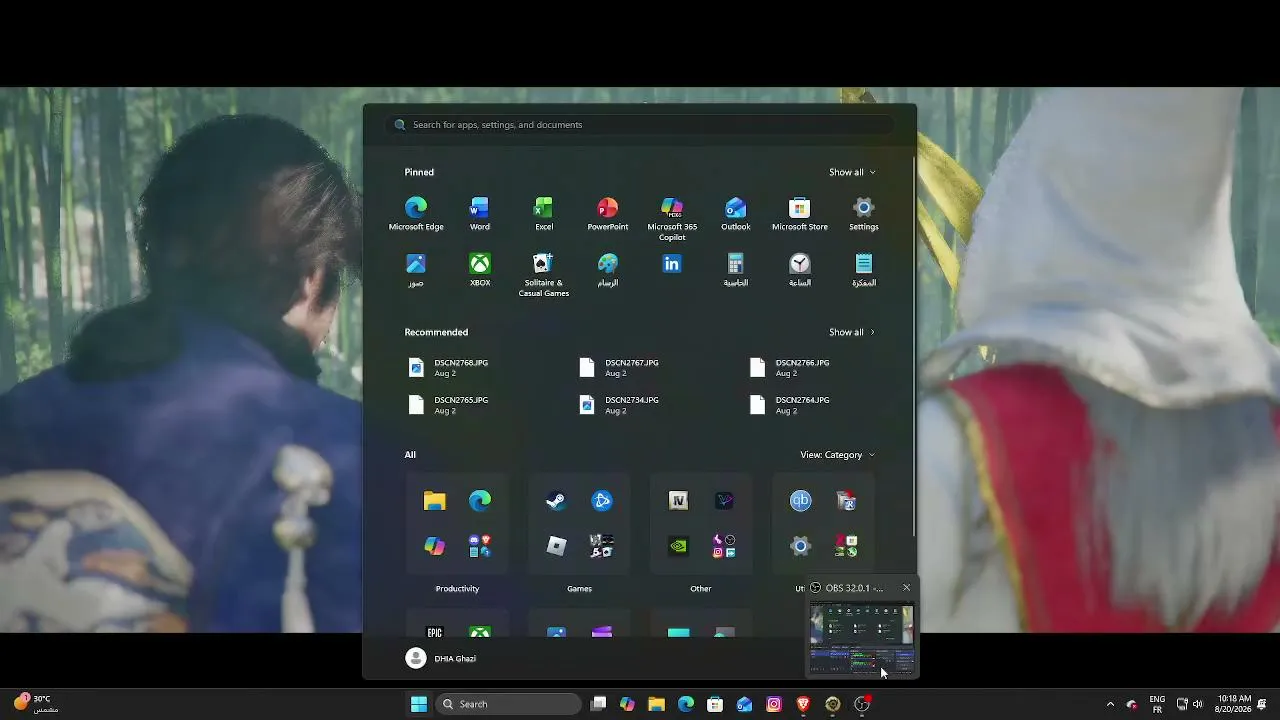
Task: Open the pinned Notepad app (المفكرة)
Action: pyautogui.click(x=864, y=270)
